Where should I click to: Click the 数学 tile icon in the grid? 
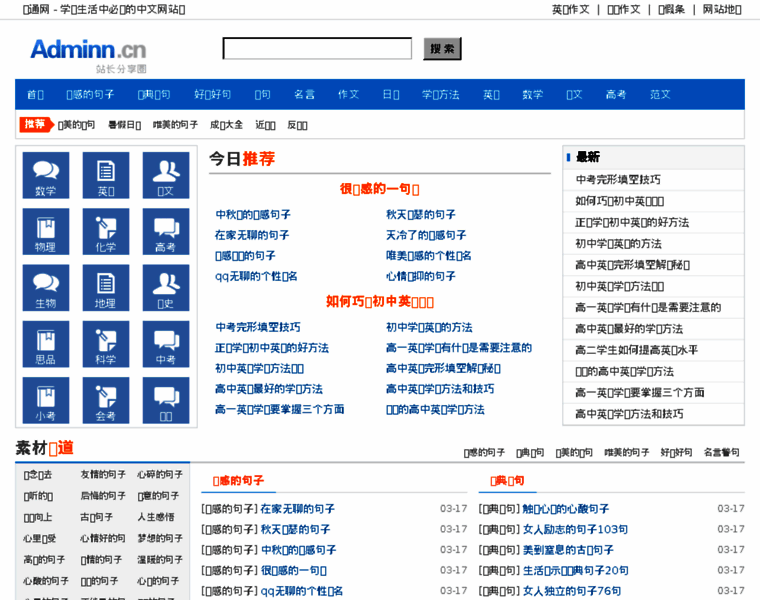[46, 176]
